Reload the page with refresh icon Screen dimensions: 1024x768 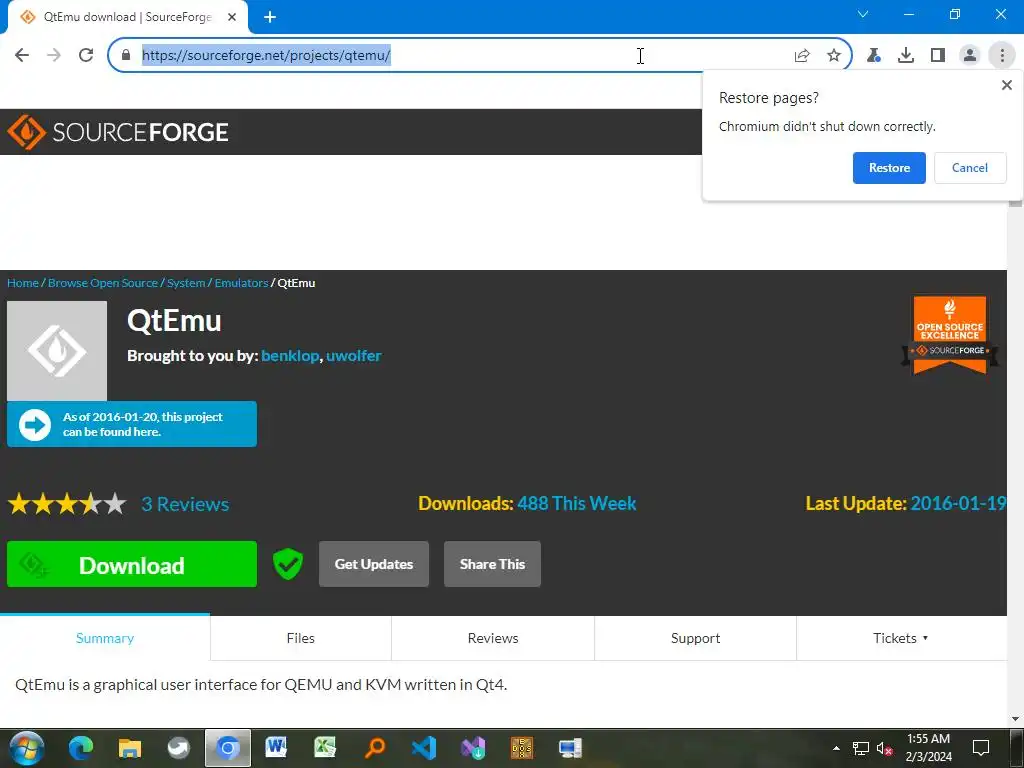tap(86, 55)
